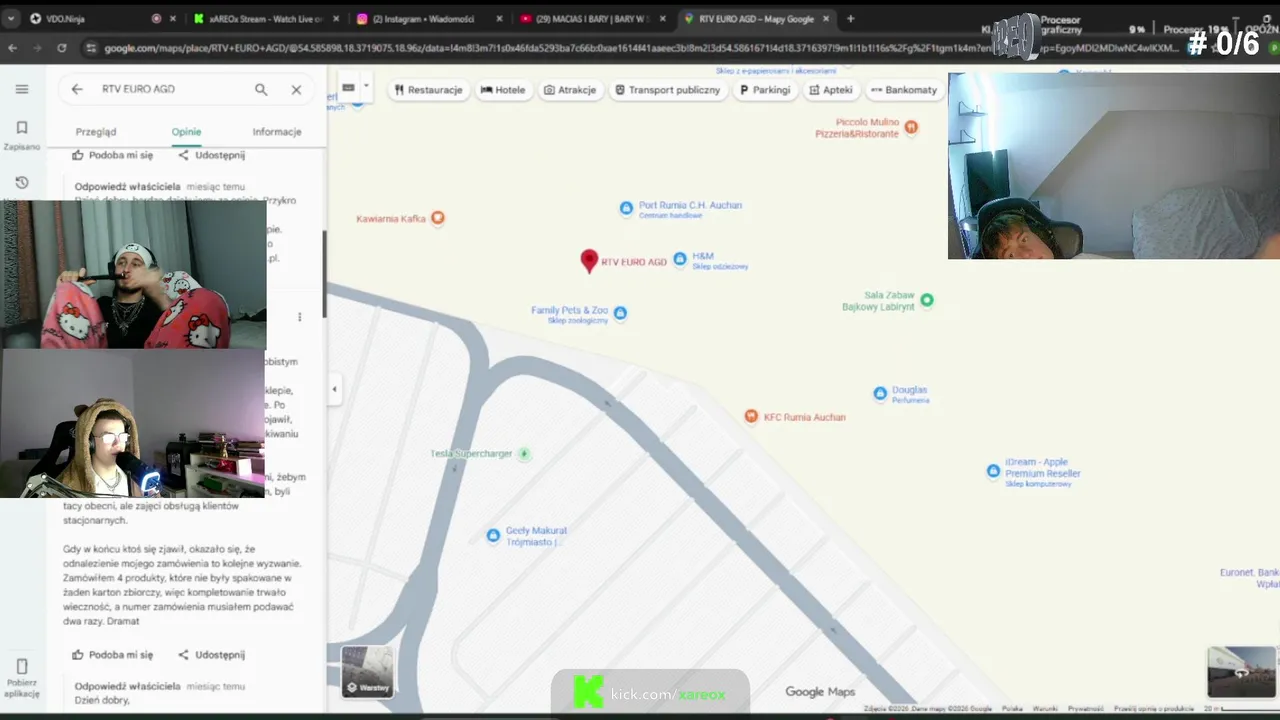The height and width of the screenshot is (720, 1280).
Task: Select the Douglas Perfumeria marker
Action: (880, 394)
